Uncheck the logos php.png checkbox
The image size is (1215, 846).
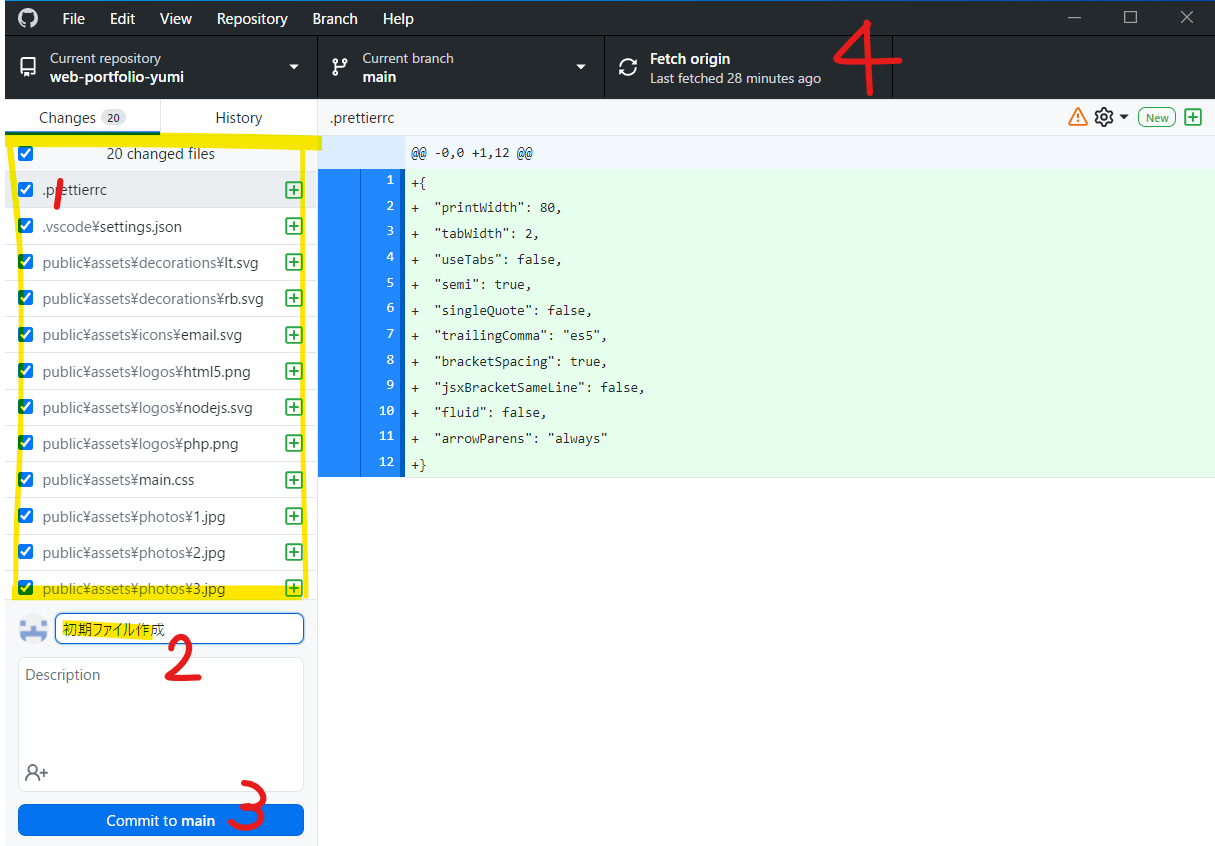[26, 443]
